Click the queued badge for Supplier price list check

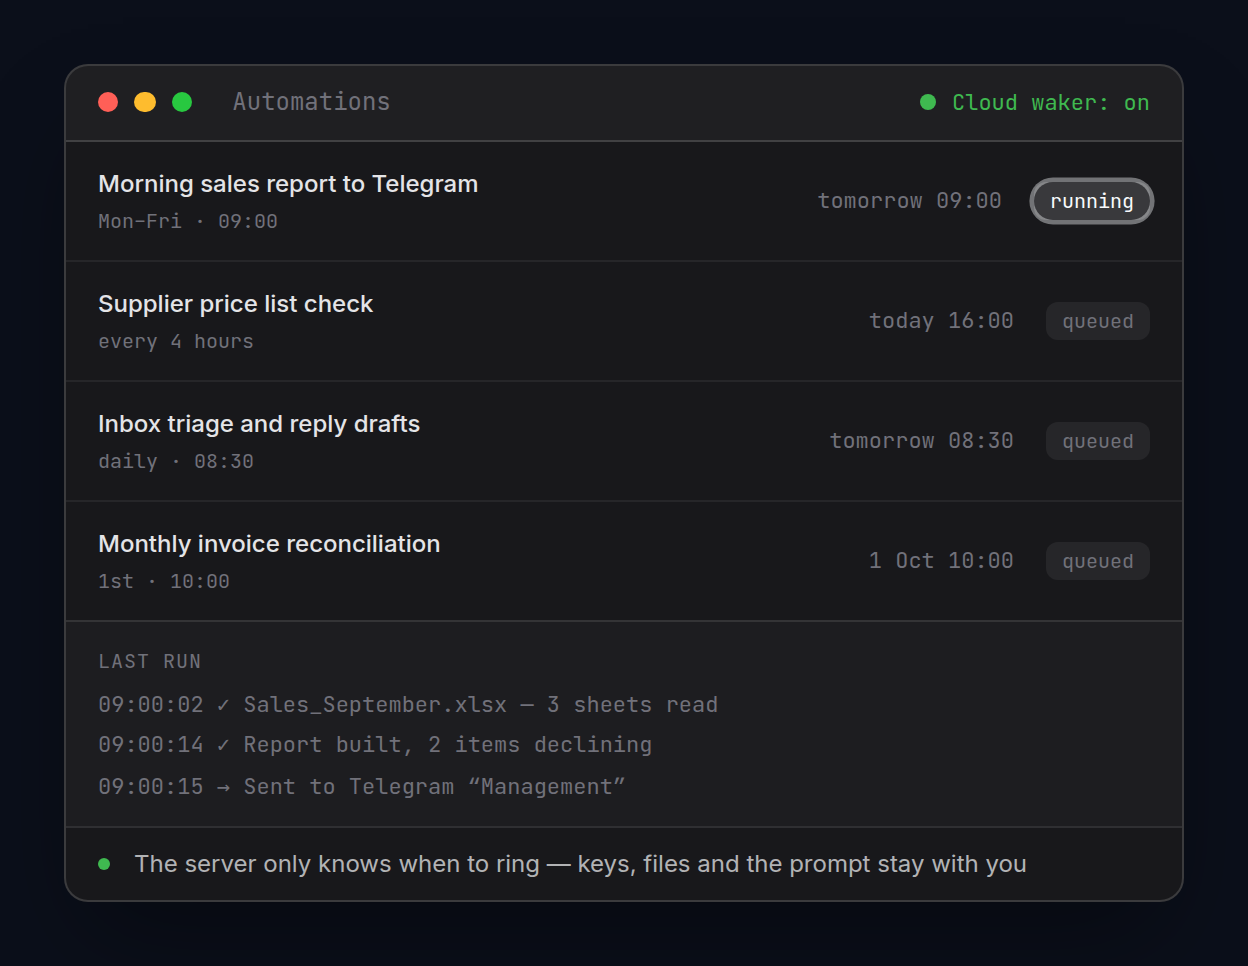point(1098,321)
